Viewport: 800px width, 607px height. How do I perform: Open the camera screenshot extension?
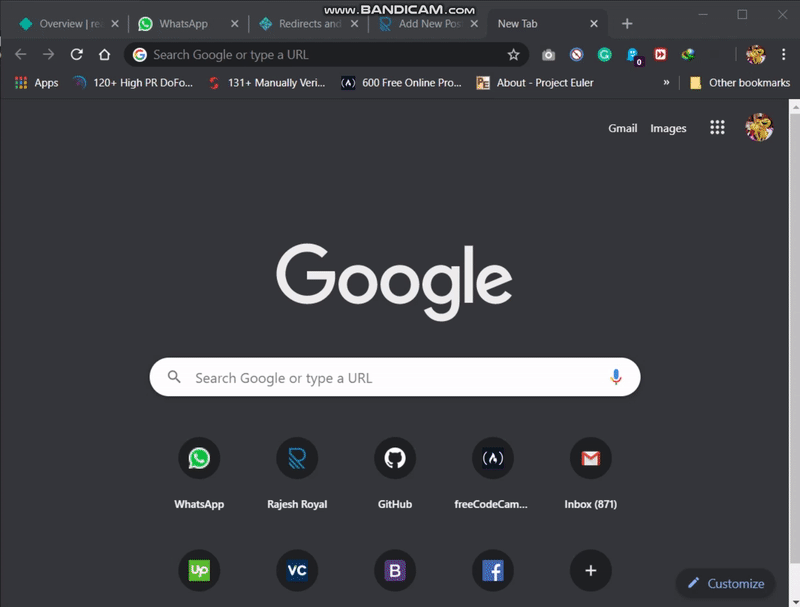click(548, 55)
